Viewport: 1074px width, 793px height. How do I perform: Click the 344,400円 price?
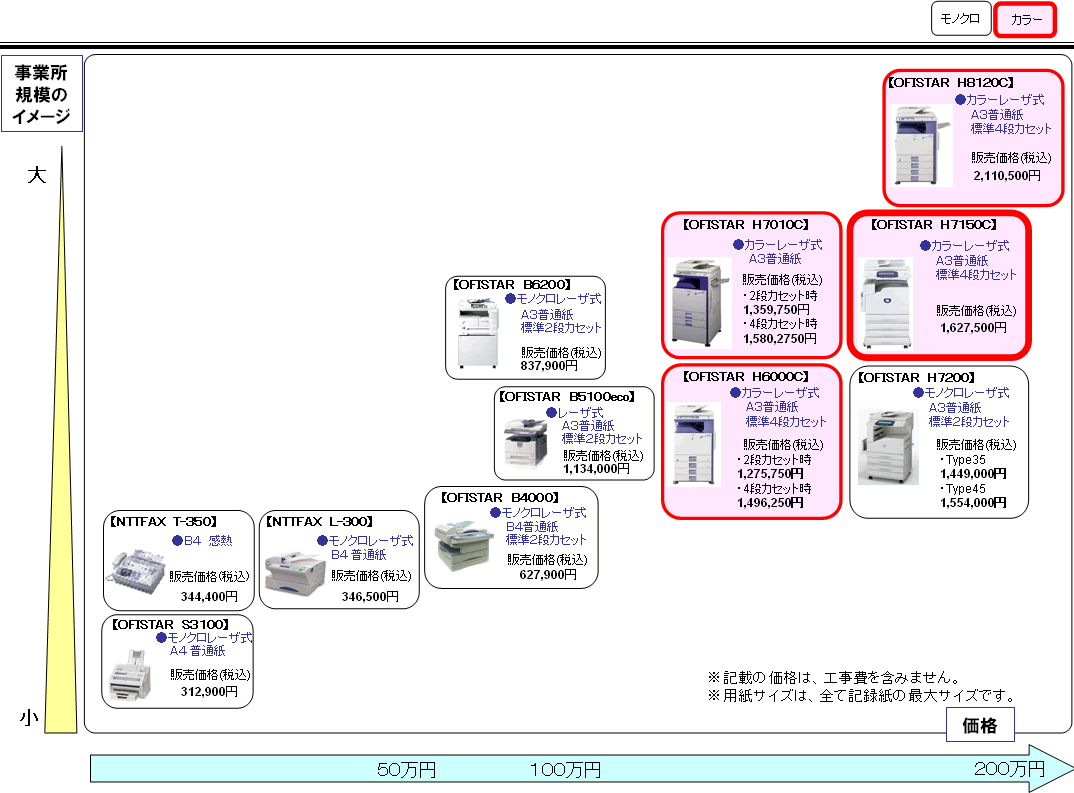point(209,596)
